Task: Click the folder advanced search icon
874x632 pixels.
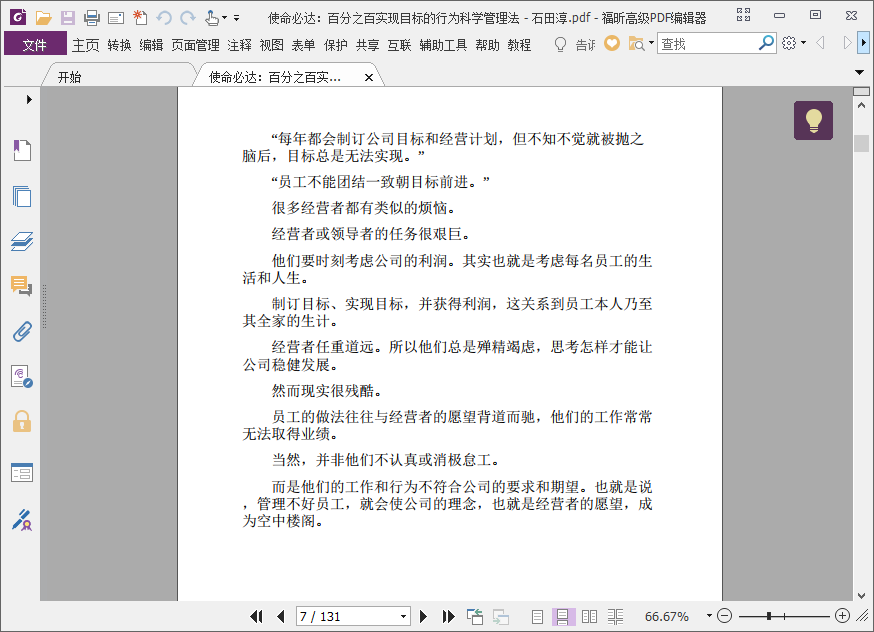Action: pos(636,43)
